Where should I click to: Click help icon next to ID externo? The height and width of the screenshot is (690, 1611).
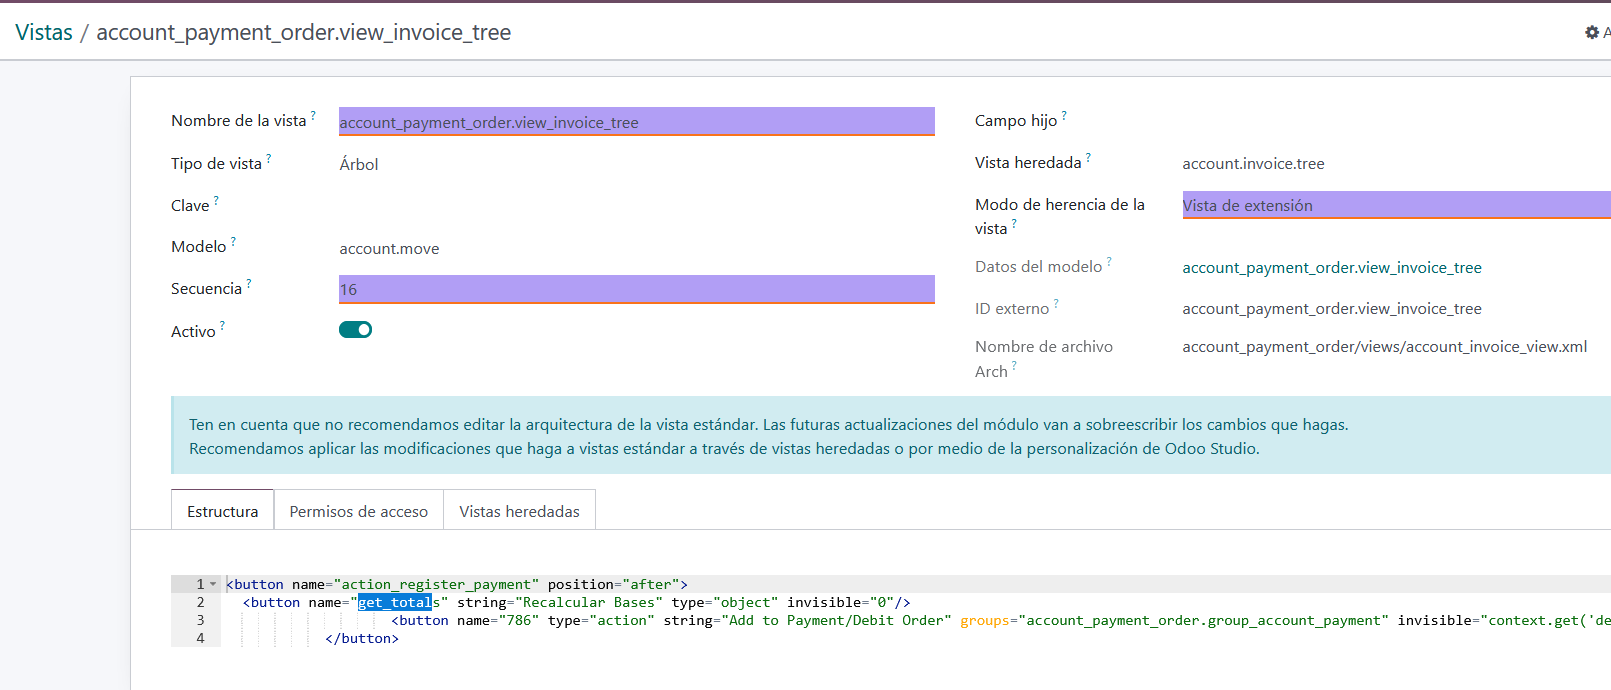(x=1056, y=303)
